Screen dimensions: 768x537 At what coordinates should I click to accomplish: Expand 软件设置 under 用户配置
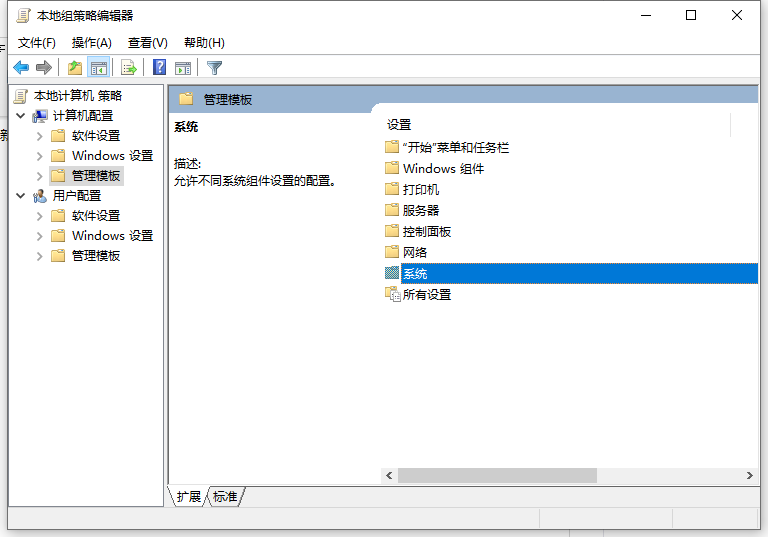[39, 216]
